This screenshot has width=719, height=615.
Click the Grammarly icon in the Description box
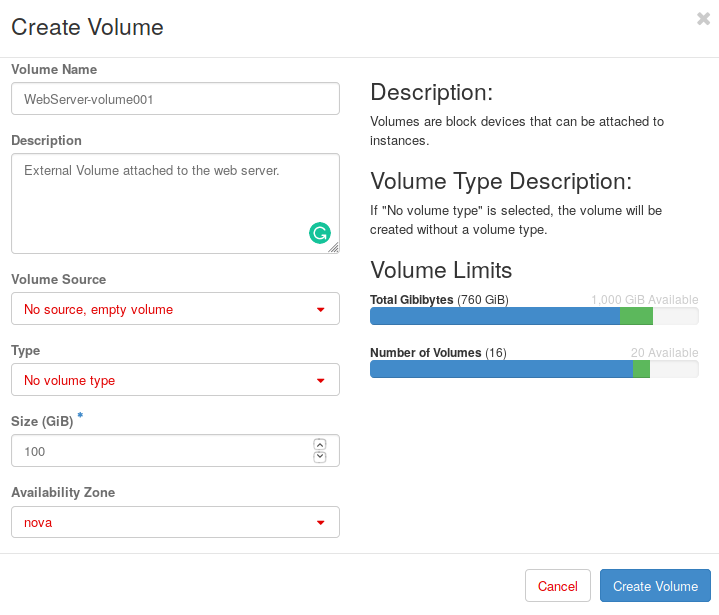click(319, 234)
